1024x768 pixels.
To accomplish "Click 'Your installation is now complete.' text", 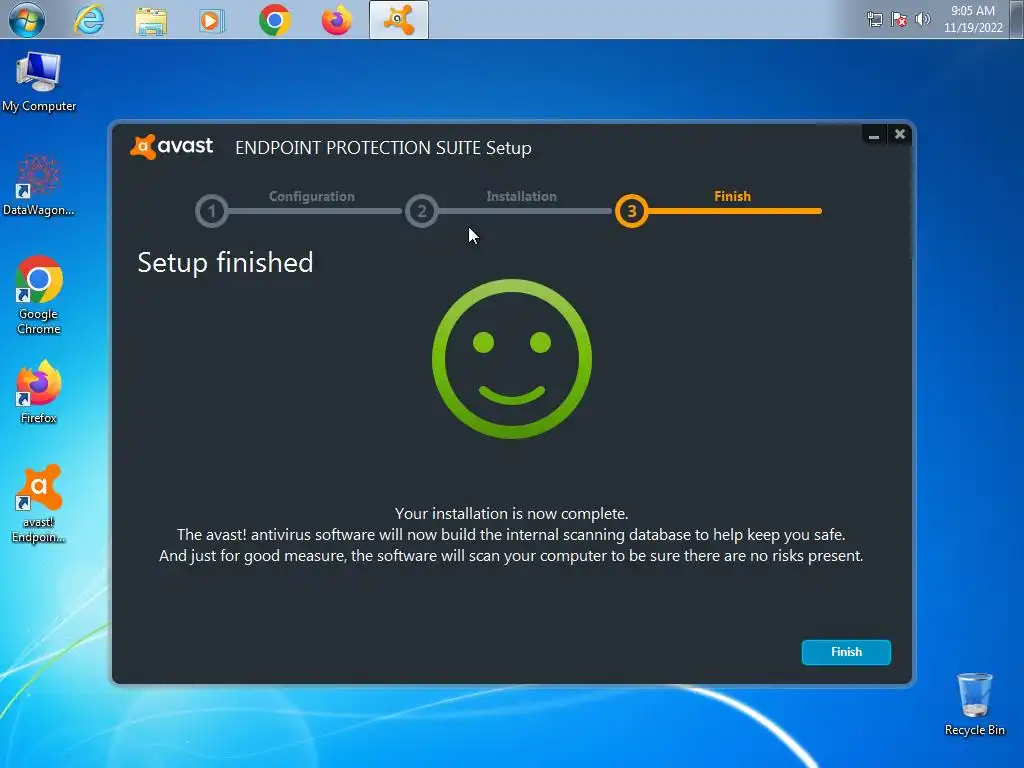I will pos(511,513).
